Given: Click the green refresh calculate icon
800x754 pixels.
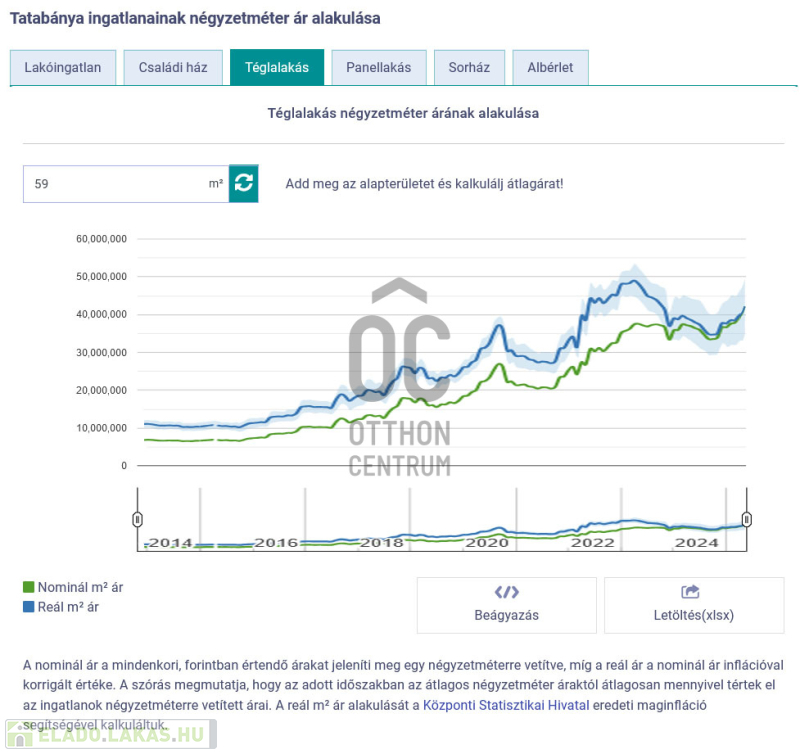Looking at the screenshot, I should (244, 184).
